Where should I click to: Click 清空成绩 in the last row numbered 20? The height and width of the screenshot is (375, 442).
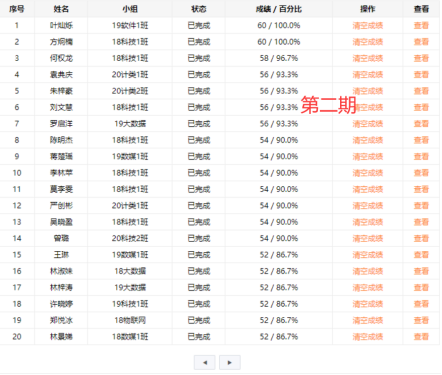368,337
